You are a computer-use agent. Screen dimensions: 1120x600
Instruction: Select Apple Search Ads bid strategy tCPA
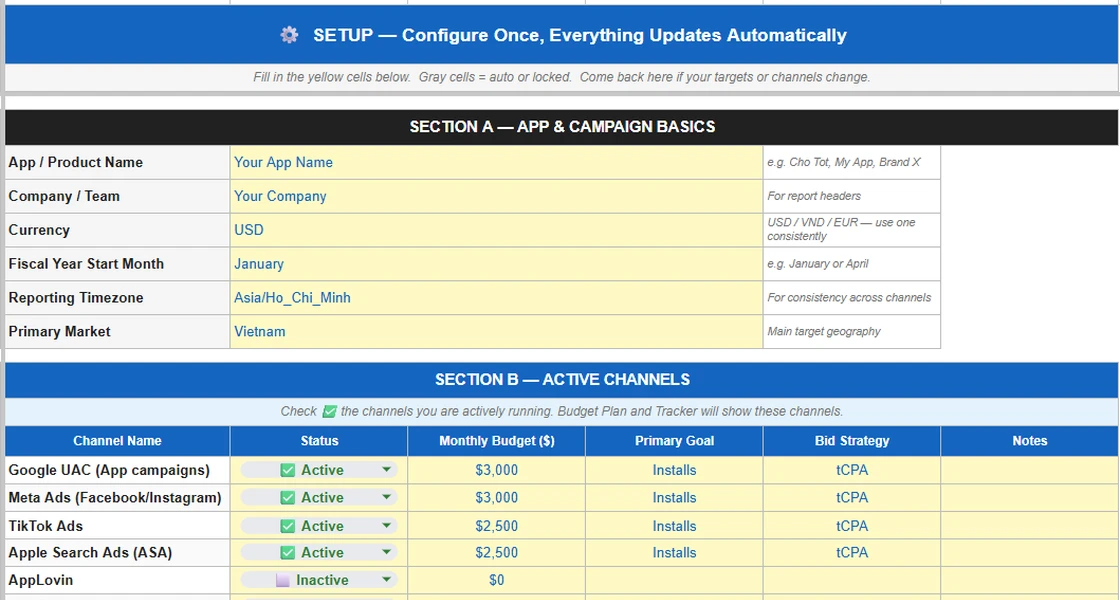coord(852,553)
